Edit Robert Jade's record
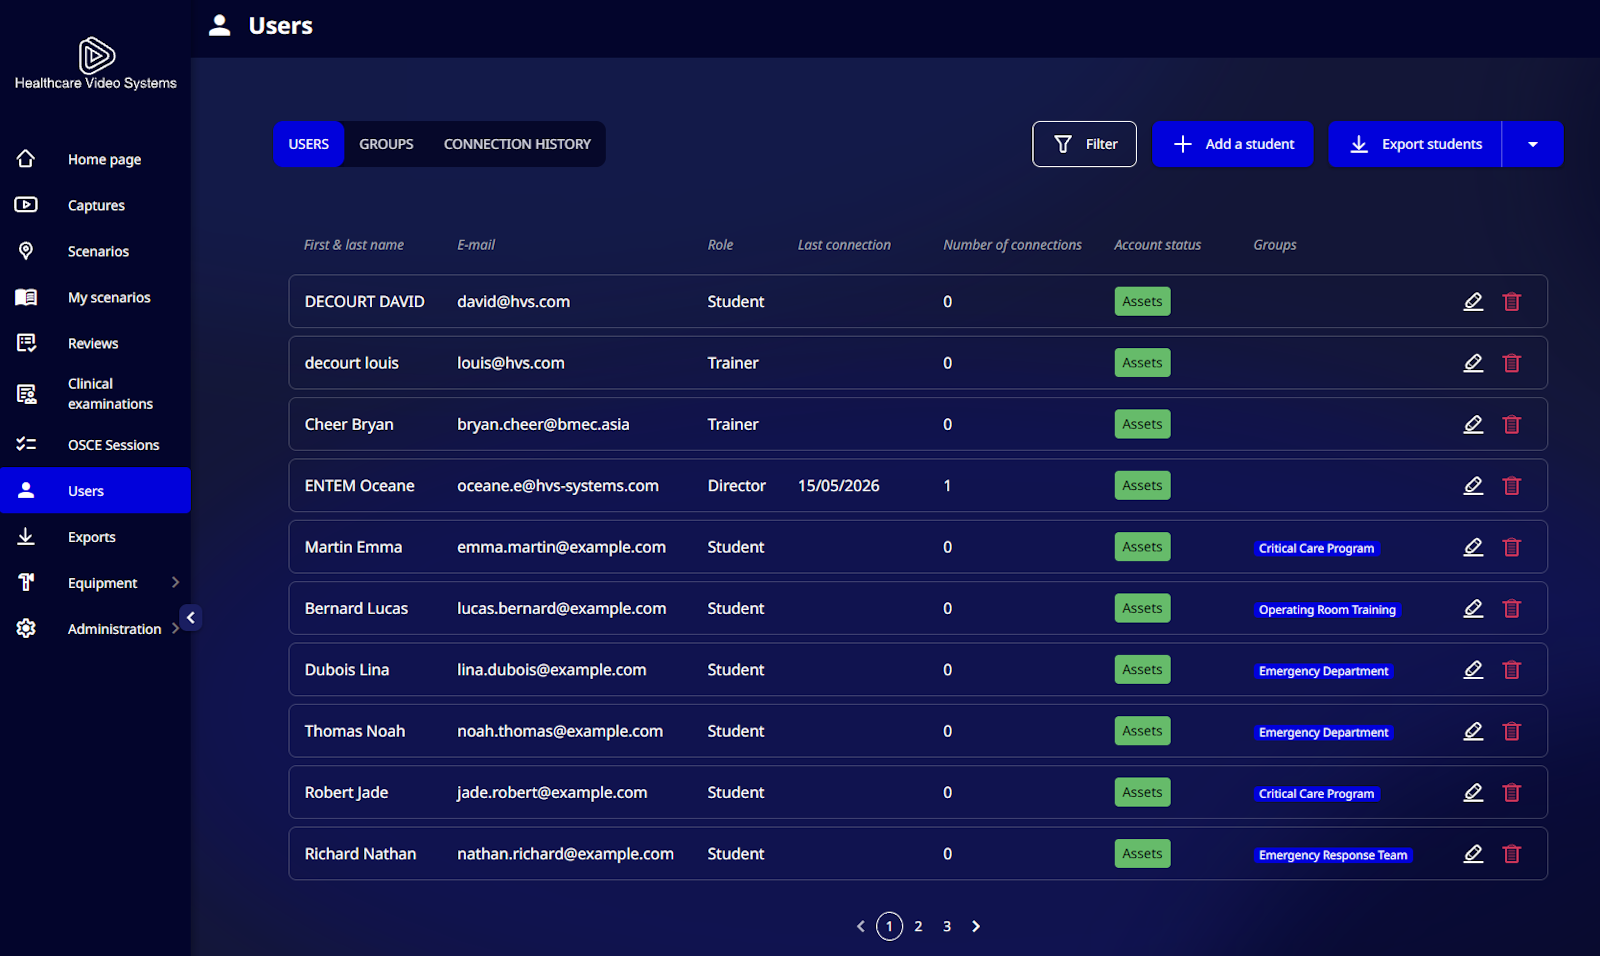The height and width of the screenshot is (956, 1600). coord(1473,792)
